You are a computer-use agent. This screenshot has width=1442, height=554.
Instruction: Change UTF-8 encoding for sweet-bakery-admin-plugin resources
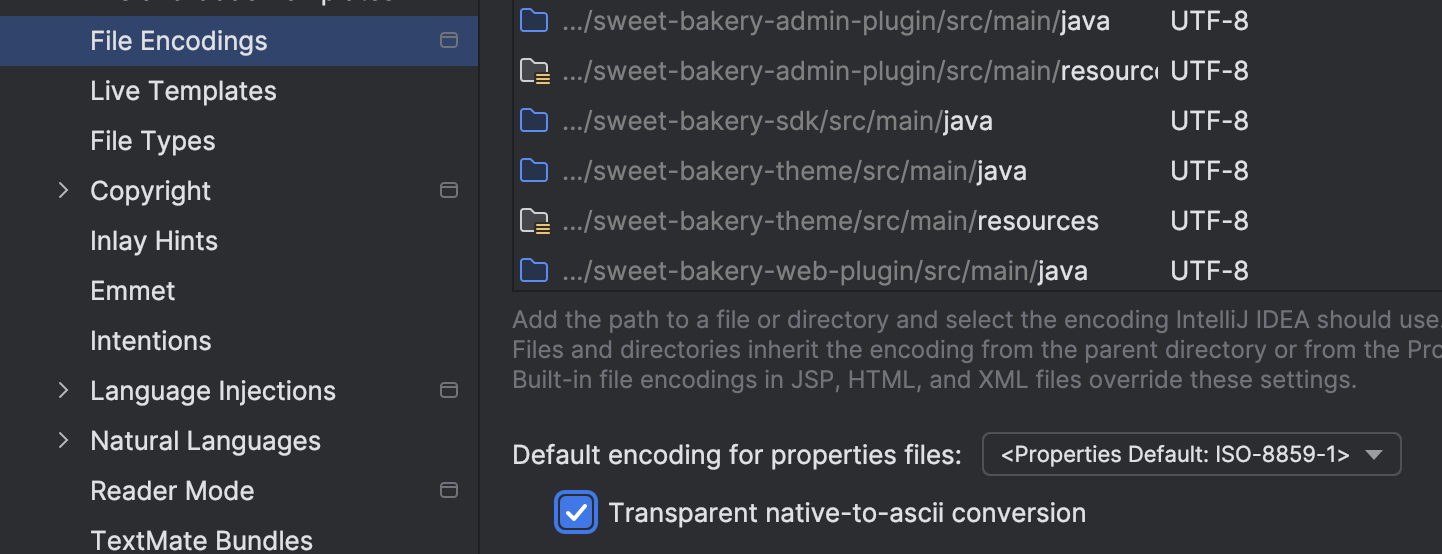[1209, 71]
